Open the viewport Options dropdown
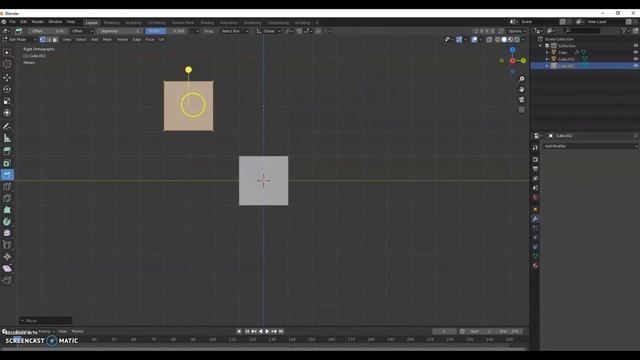This screenshot has height=360, width=640. pos(517,31)
